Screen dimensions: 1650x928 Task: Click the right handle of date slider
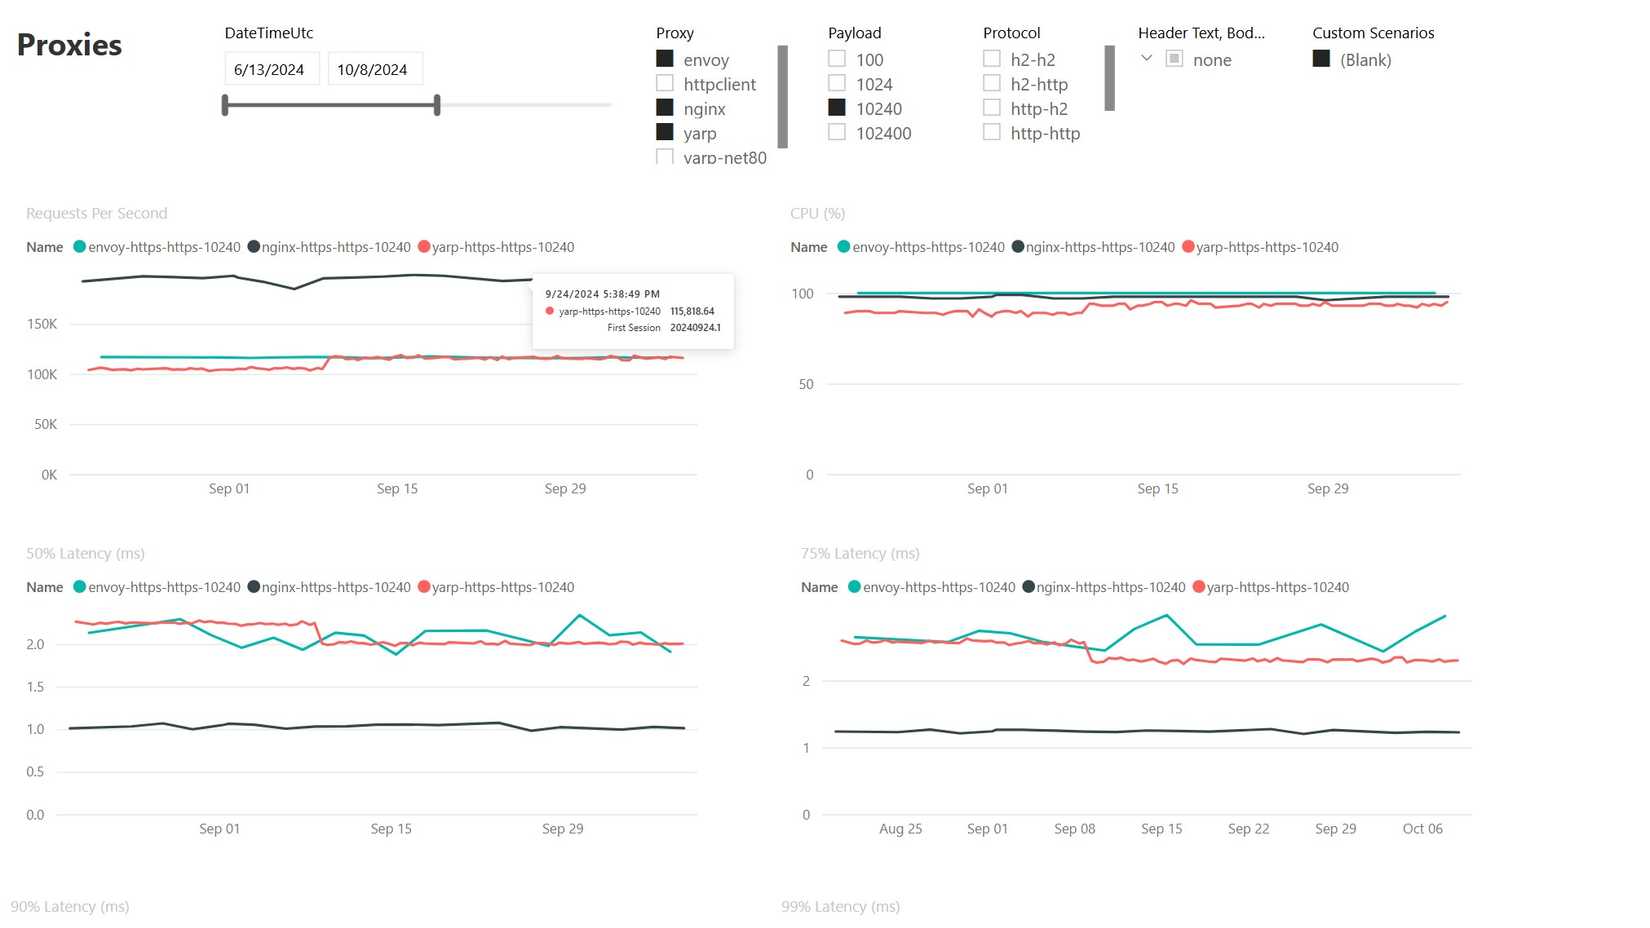(437, 105)
